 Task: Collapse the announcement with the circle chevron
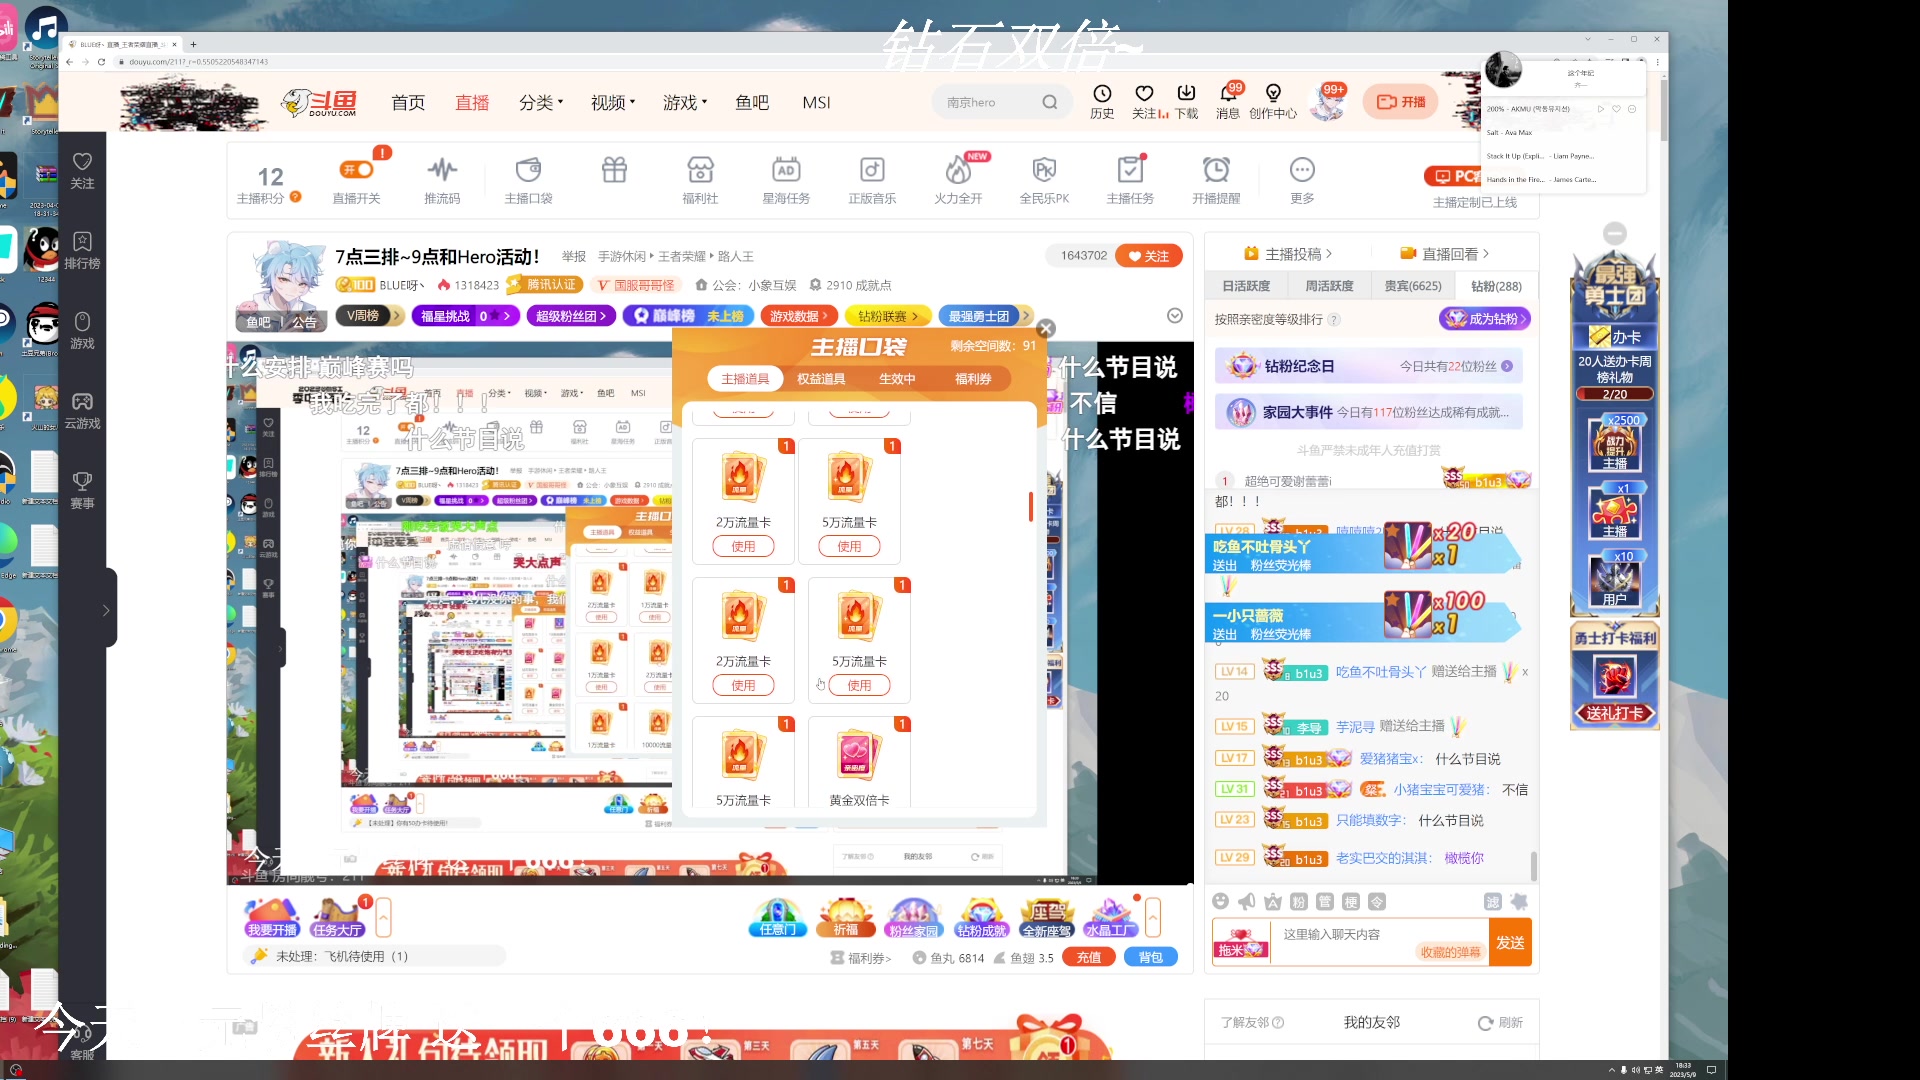pyautogui.click(x=1174, y=315)
